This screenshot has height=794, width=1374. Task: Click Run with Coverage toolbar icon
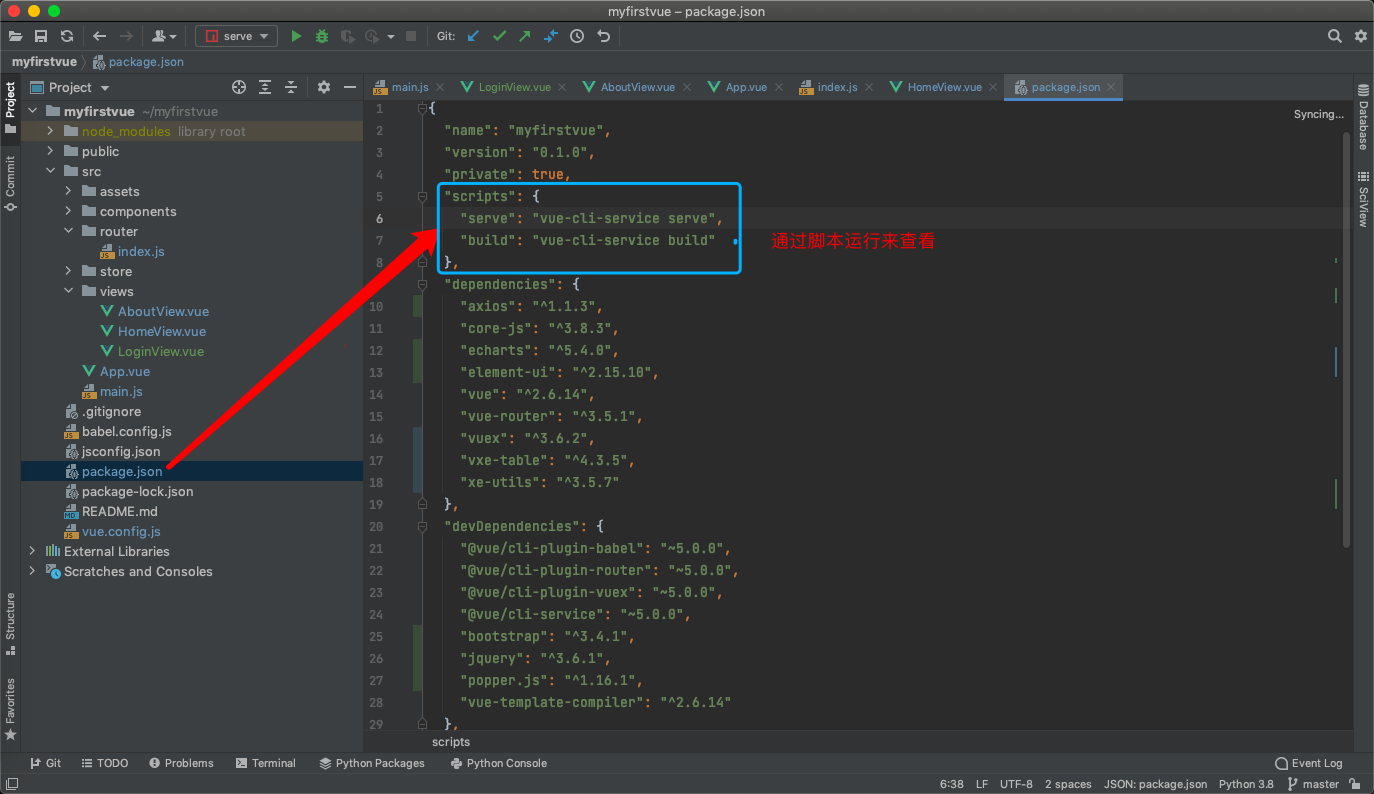[347, 36]
